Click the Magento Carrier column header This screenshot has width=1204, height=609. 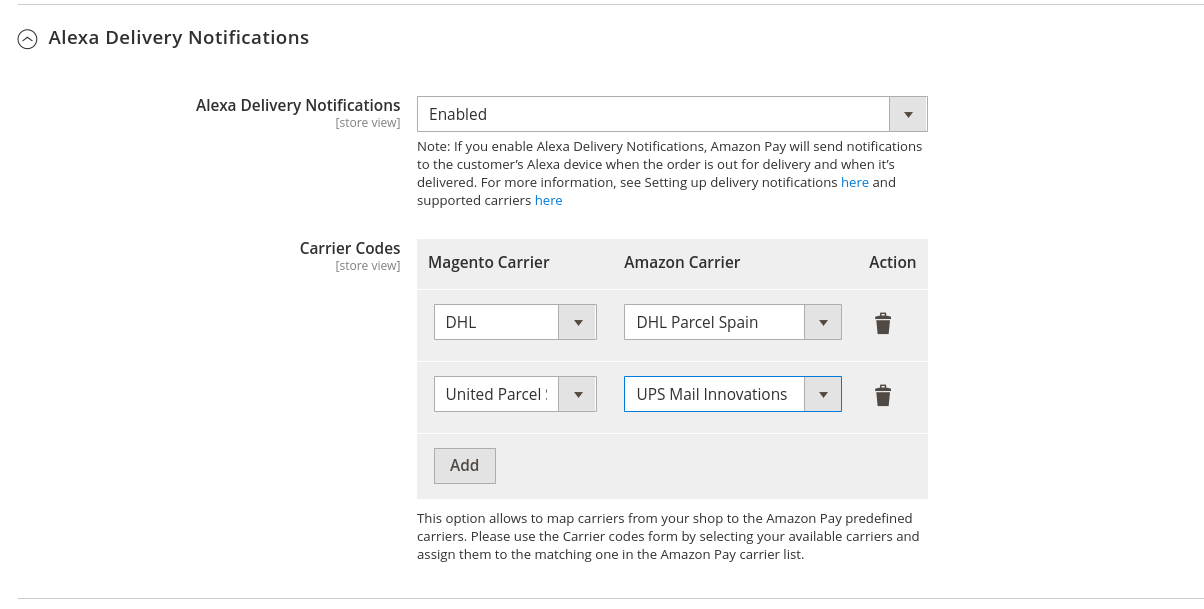pyautogui.click(x=489, y=262)
